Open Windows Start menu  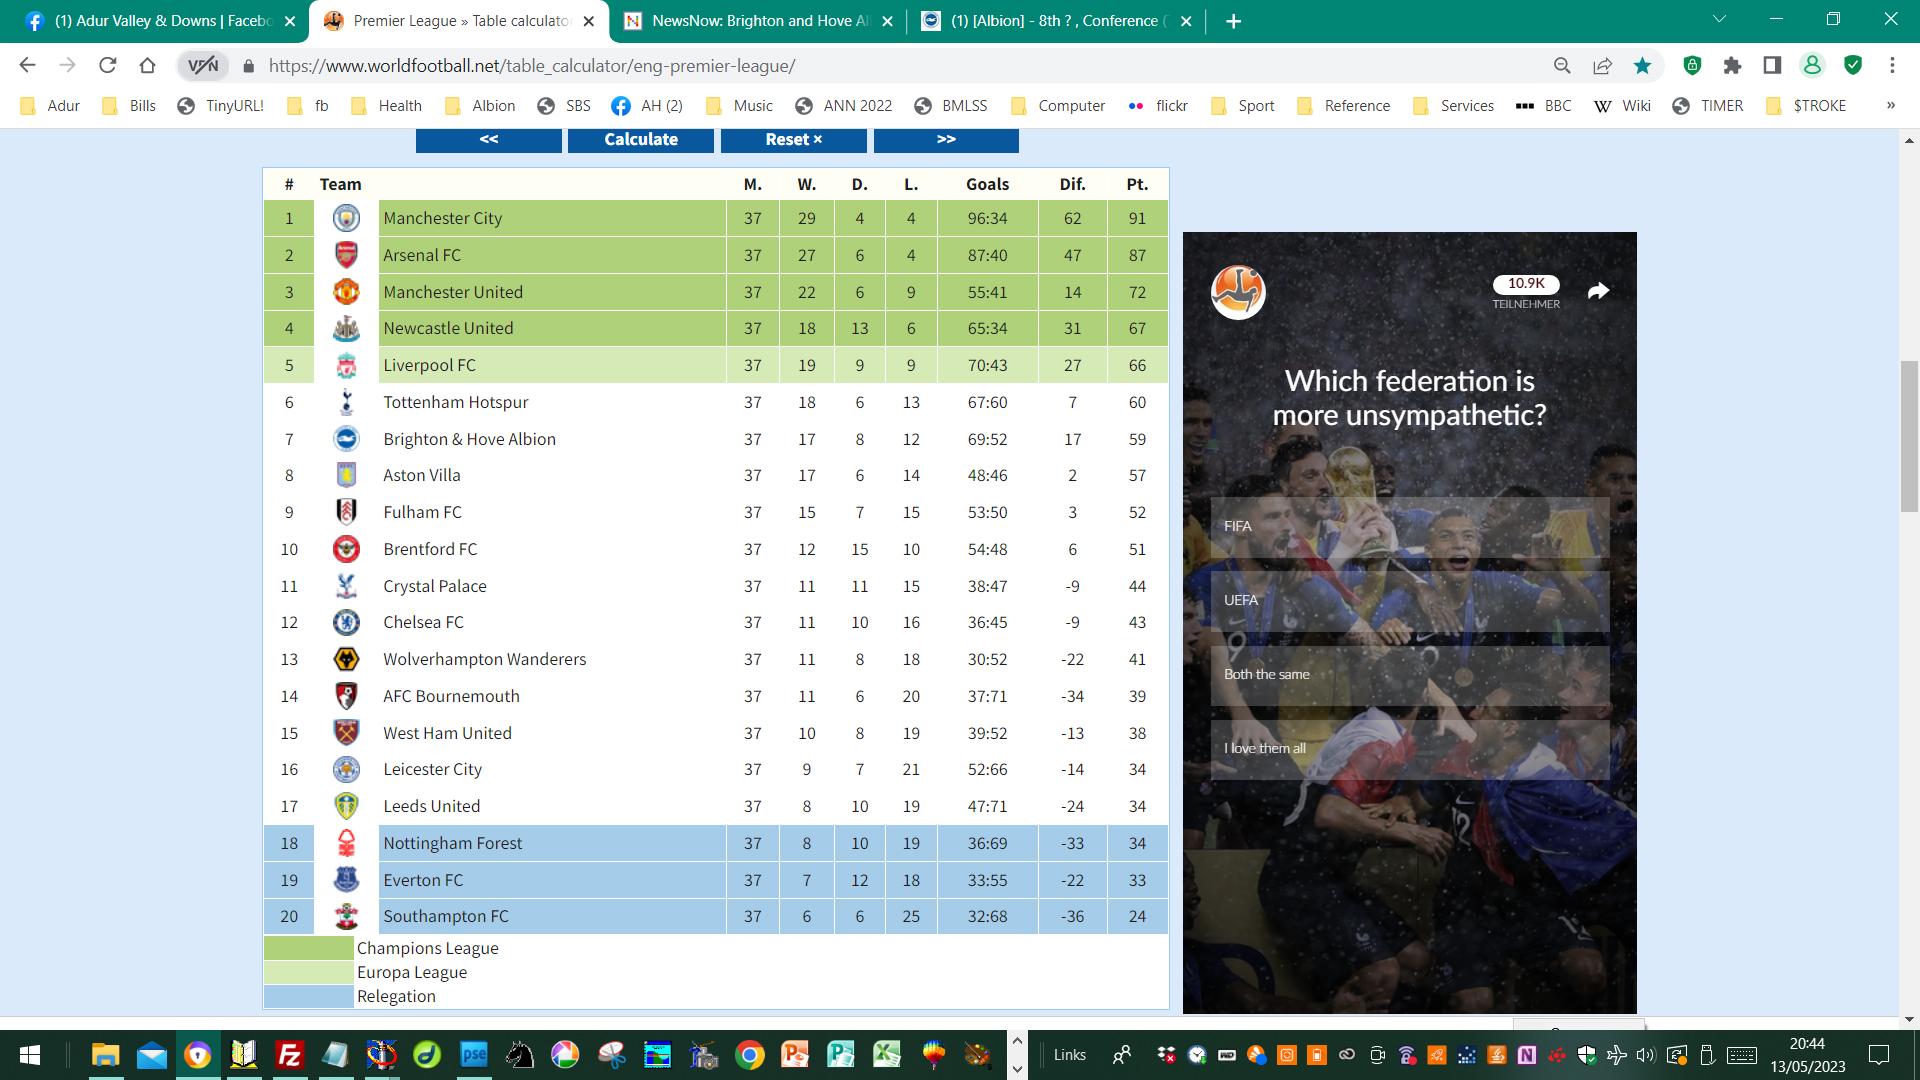30,1055
